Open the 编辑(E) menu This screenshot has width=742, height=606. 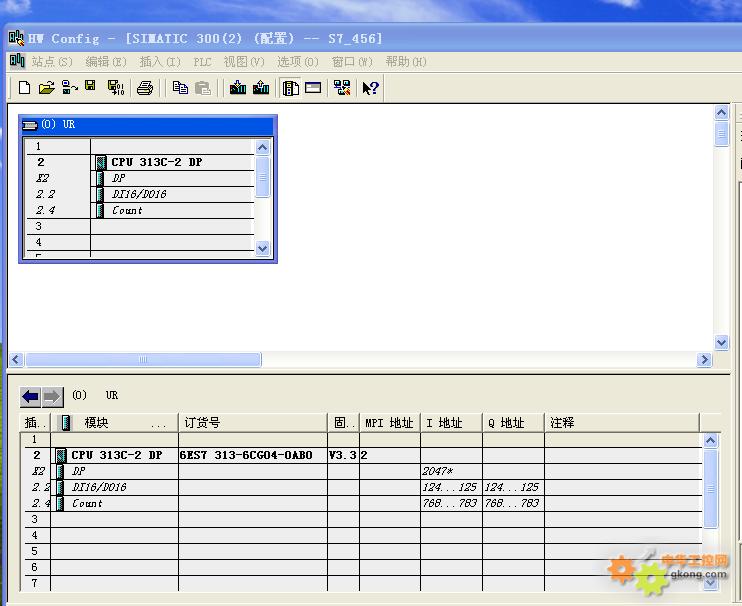click(106, 61)
